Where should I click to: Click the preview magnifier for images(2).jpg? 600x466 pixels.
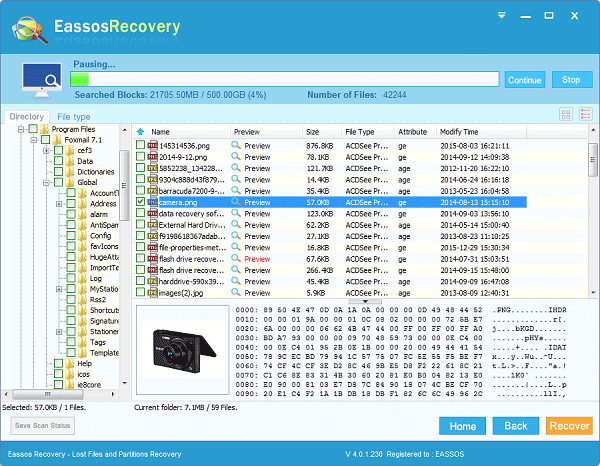click(x=236, y=293)
